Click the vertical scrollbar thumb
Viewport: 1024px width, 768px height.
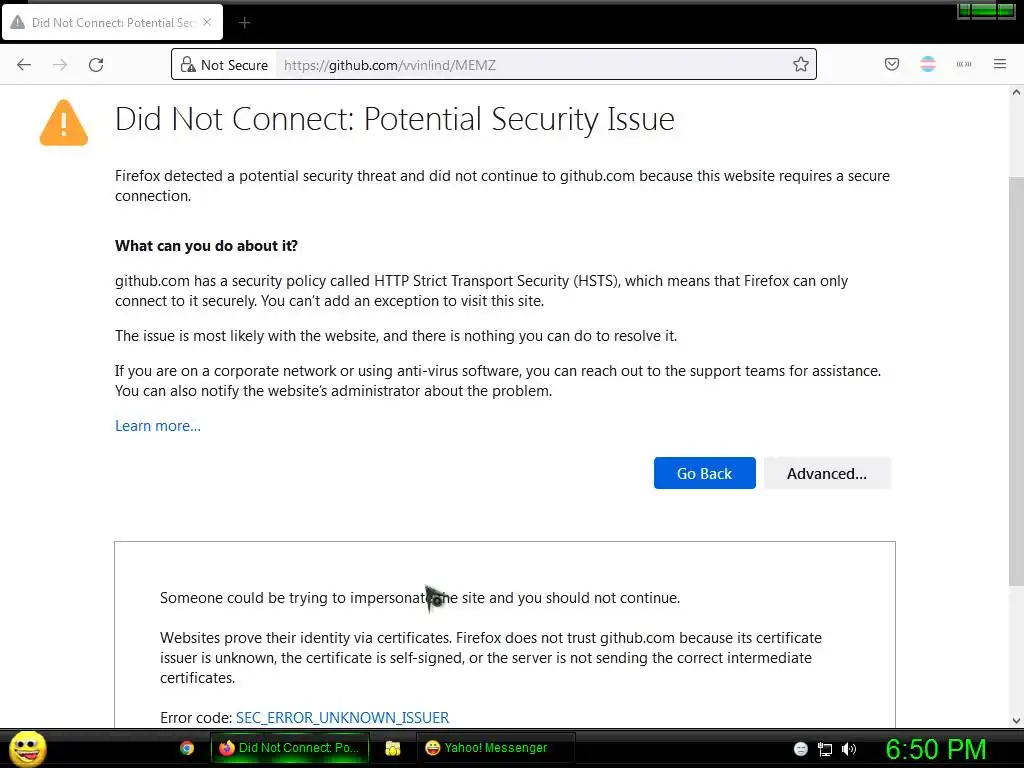click(x=1016, y=381)
